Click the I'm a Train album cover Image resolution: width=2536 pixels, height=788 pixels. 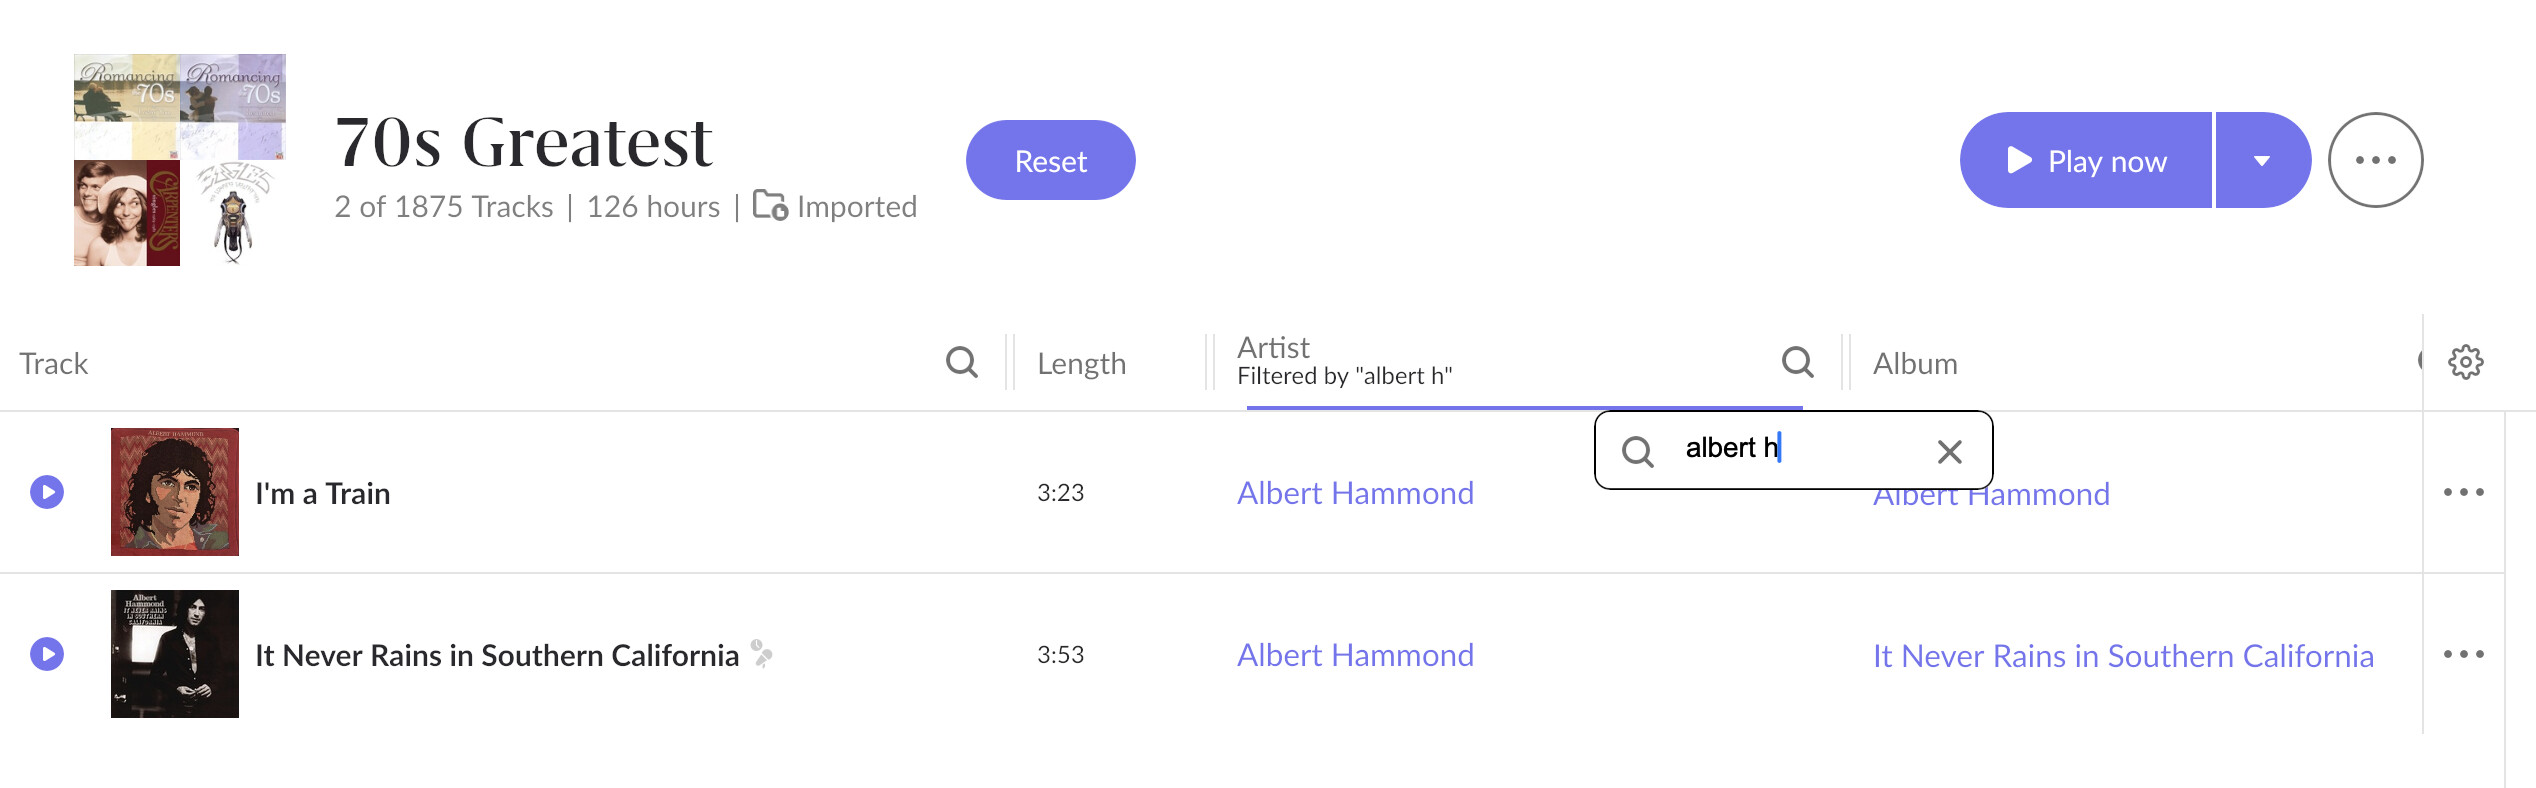coord(175,492)
